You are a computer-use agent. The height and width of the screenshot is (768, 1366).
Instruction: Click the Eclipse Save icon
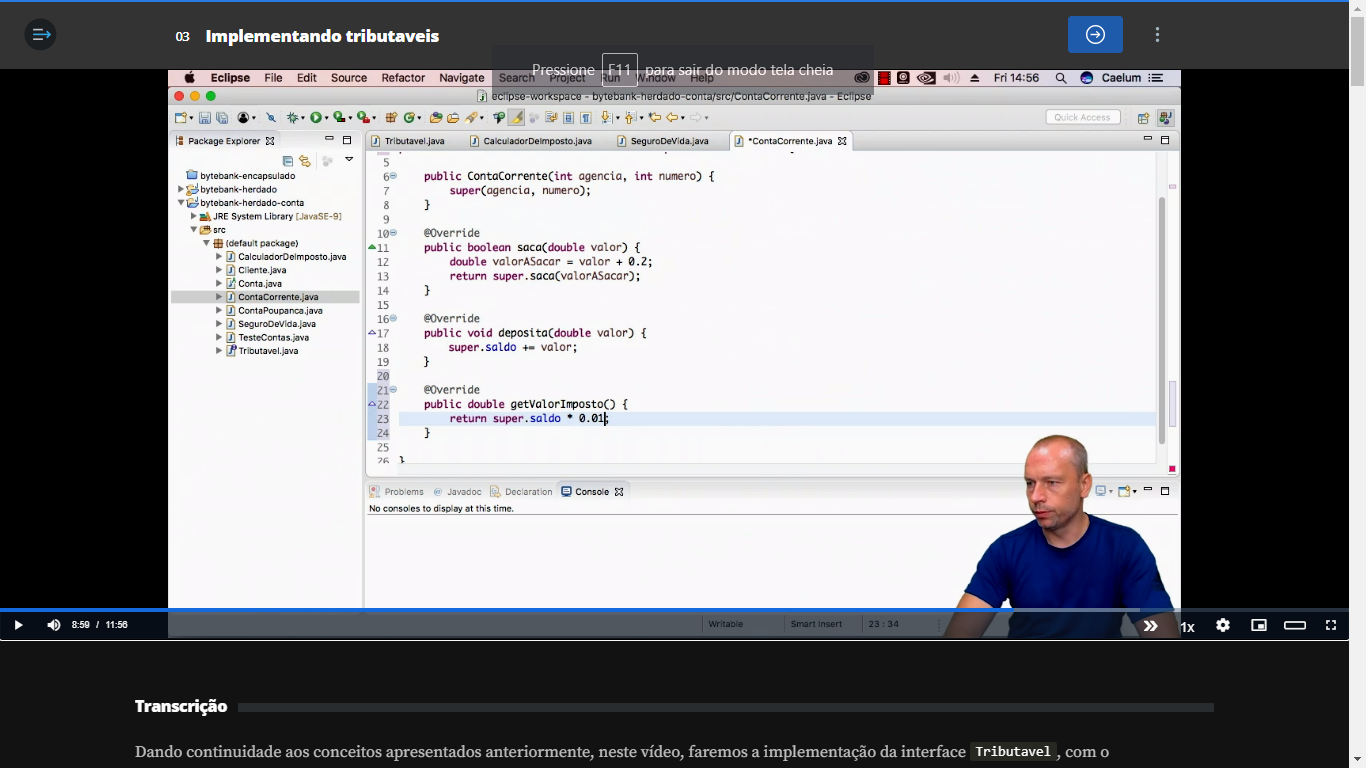(204, 118)
